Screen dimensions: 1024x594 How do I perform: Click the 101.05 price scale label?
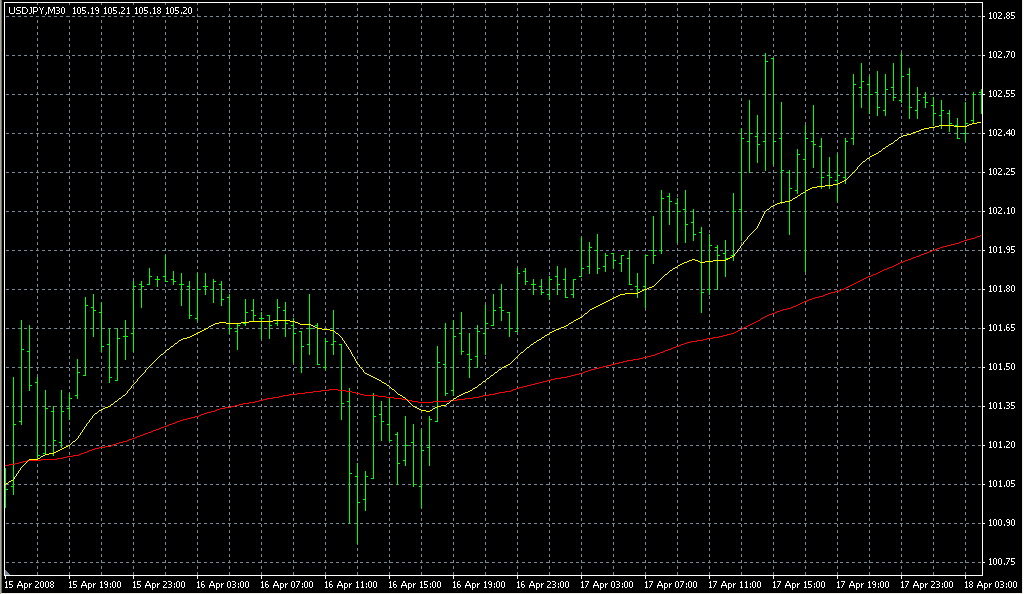[x=1001, y=484]
